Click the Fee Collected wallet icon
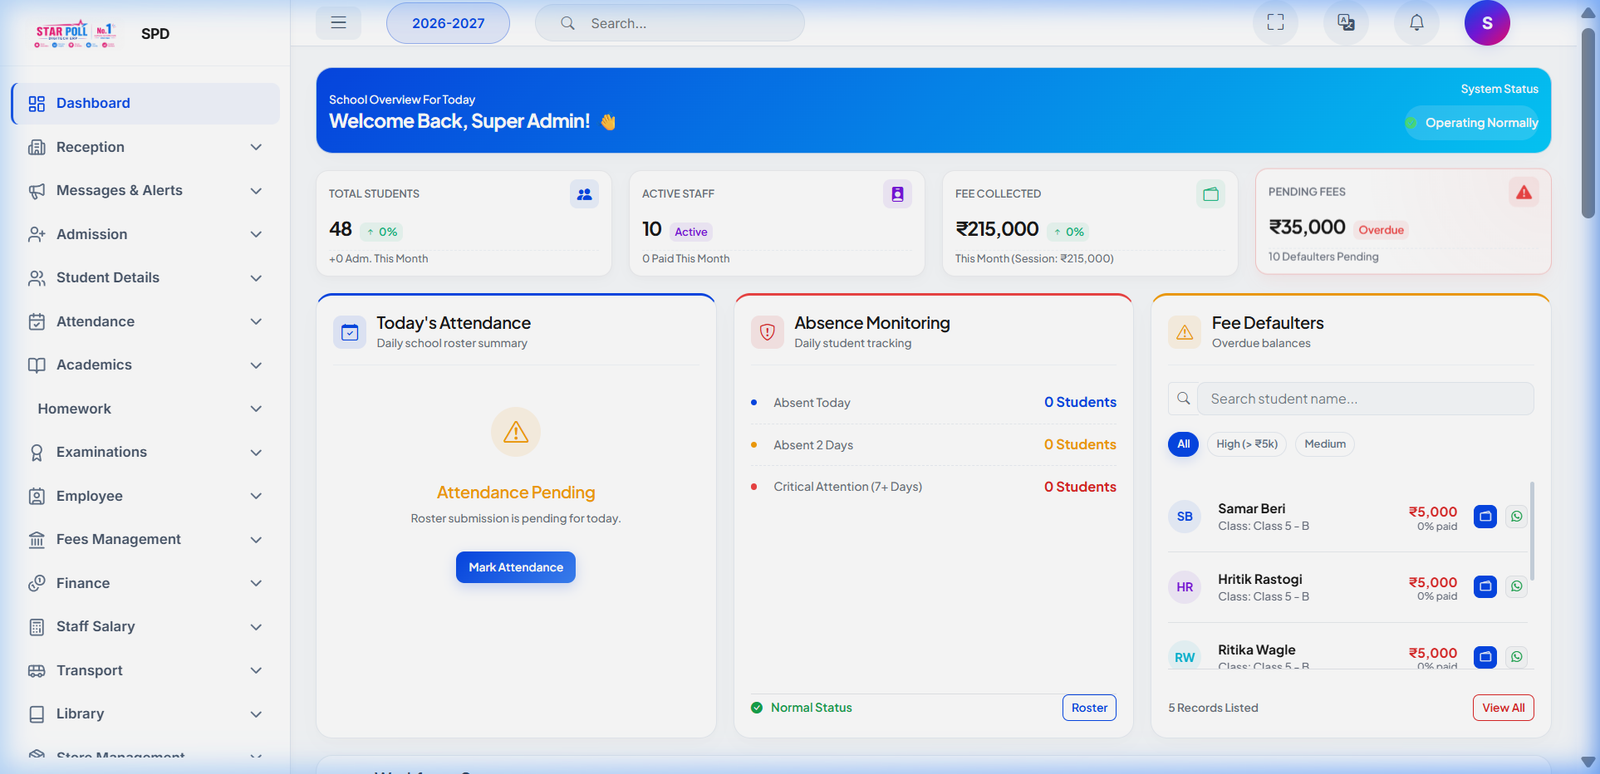 [x=1211, y=194]
